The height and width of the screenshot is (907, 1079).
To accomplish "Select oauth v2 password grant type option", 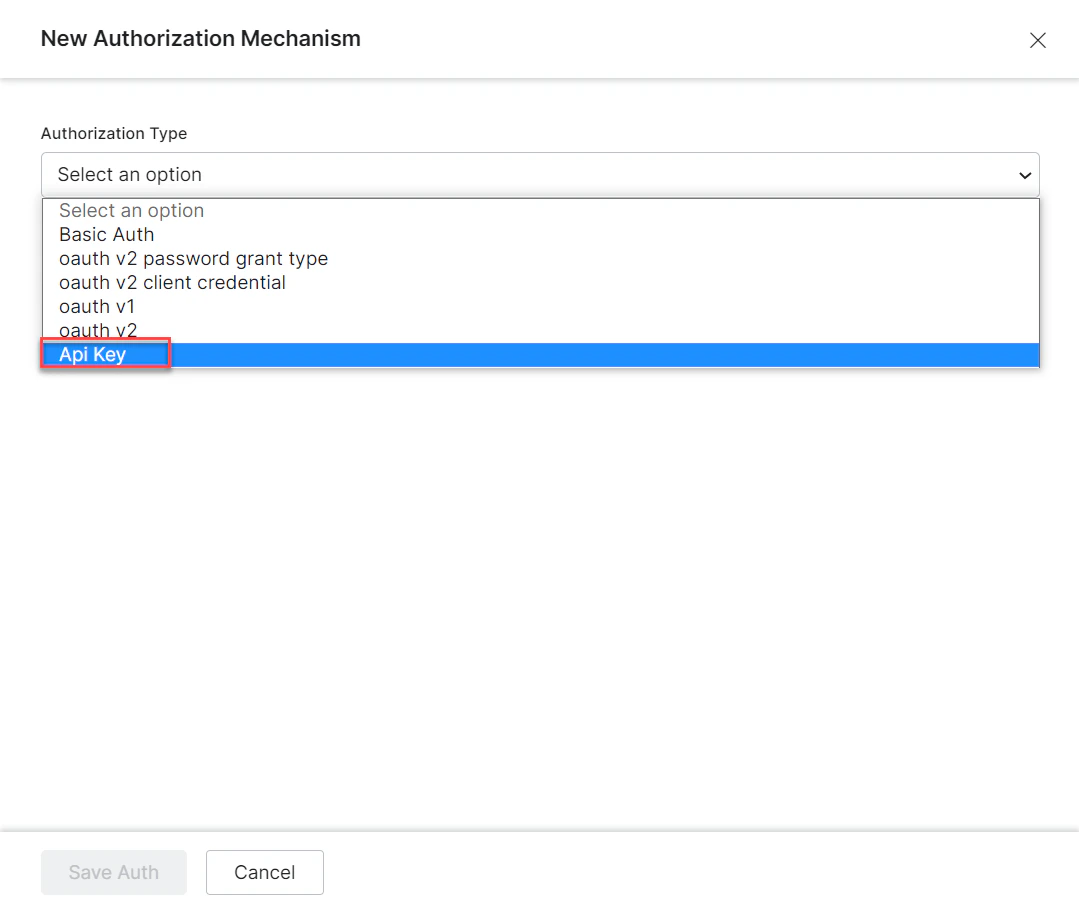I will tap(193, 258).
